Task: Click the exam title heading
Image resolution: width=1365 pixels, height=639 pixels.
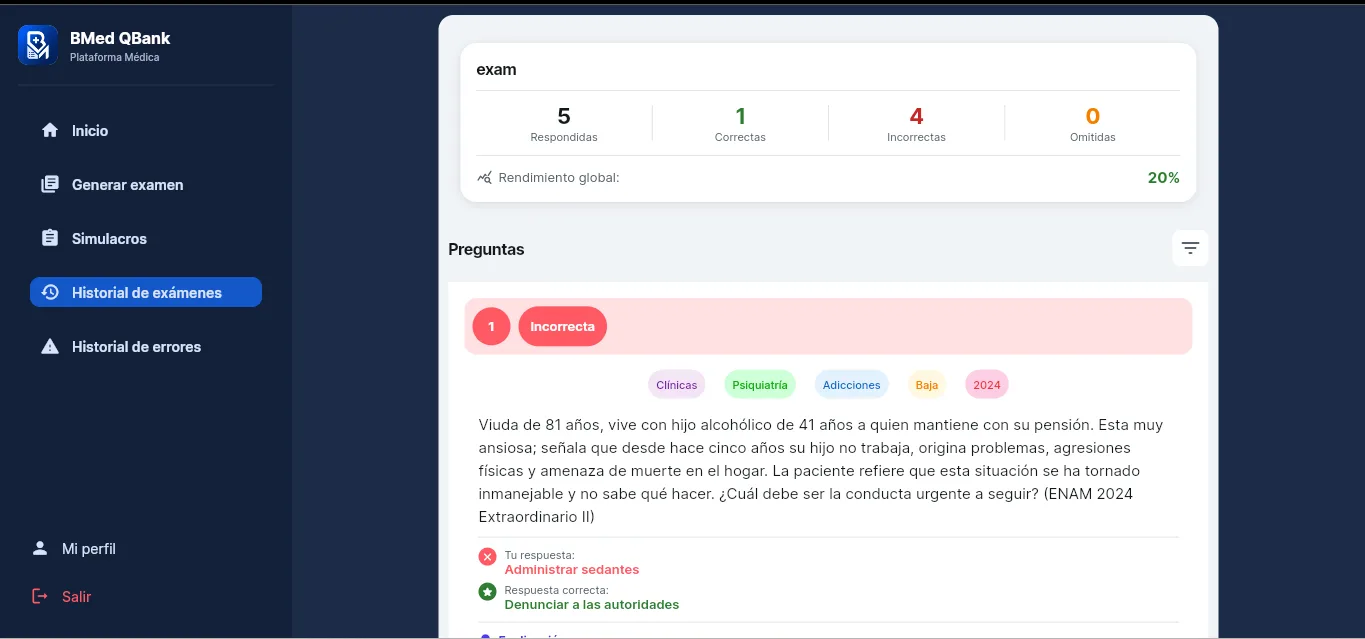Action: point(496,70)
